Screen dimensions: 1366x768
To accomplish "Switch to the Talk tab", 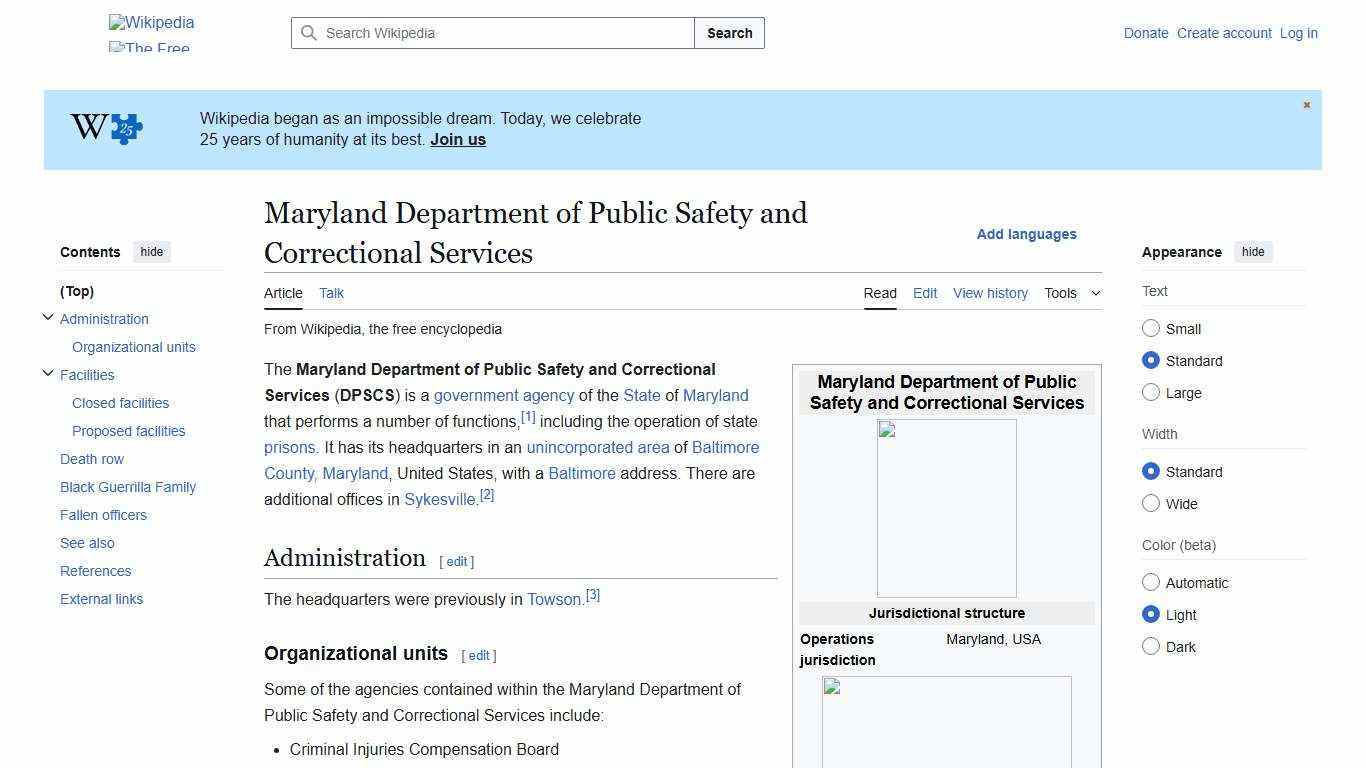I will click(x=331, y=293).
